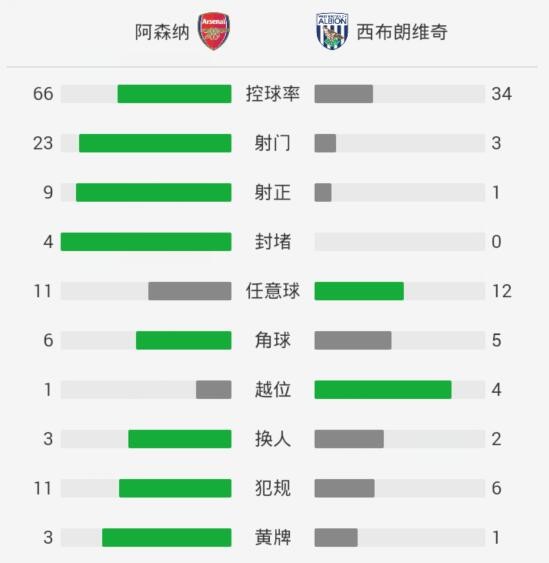Select the 射正 stat label

pos(273,192)
